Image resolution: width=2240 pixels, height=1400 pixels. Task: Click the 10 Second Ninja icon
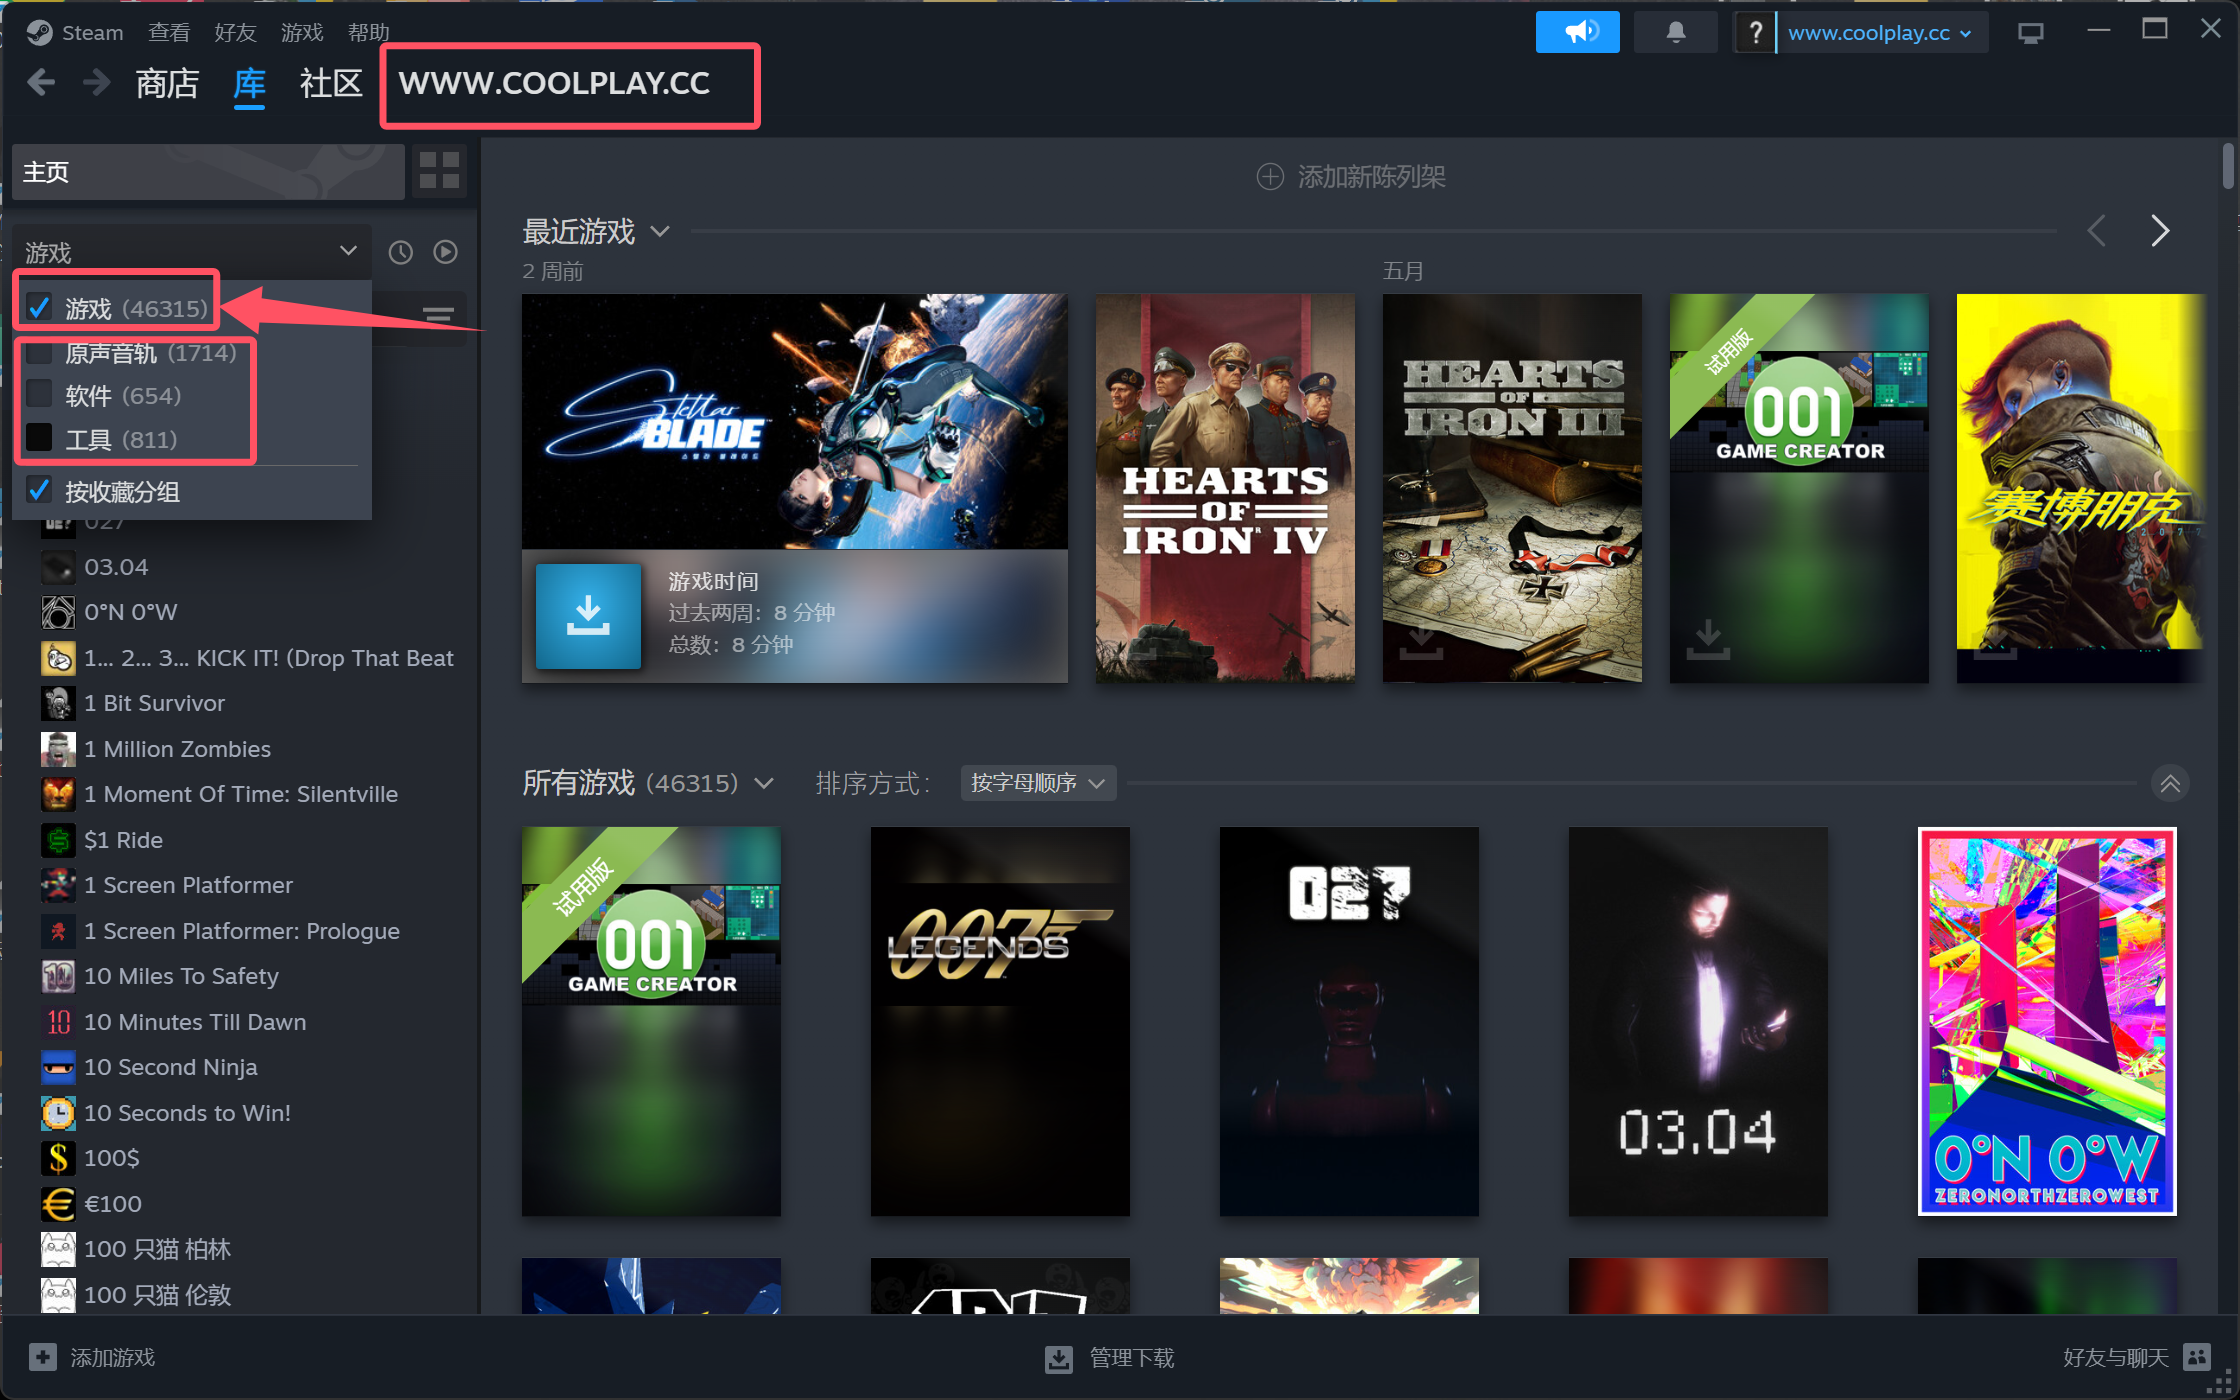(x=58, y=1067)
